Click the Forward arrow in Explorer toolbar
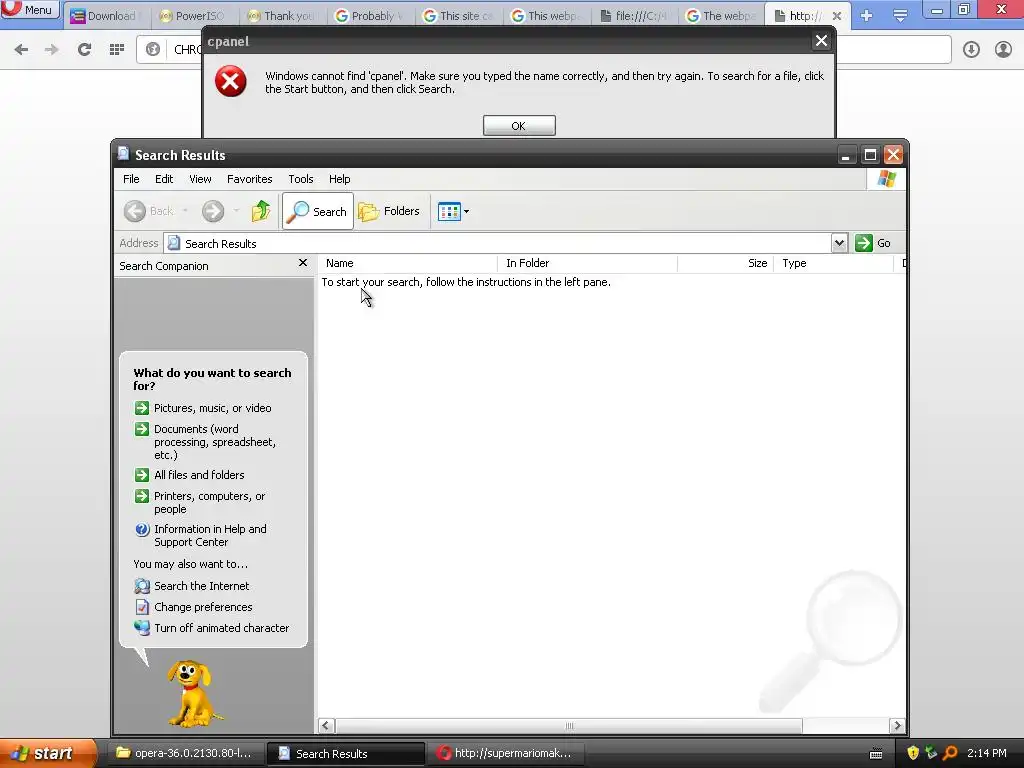 pos(213,211)
